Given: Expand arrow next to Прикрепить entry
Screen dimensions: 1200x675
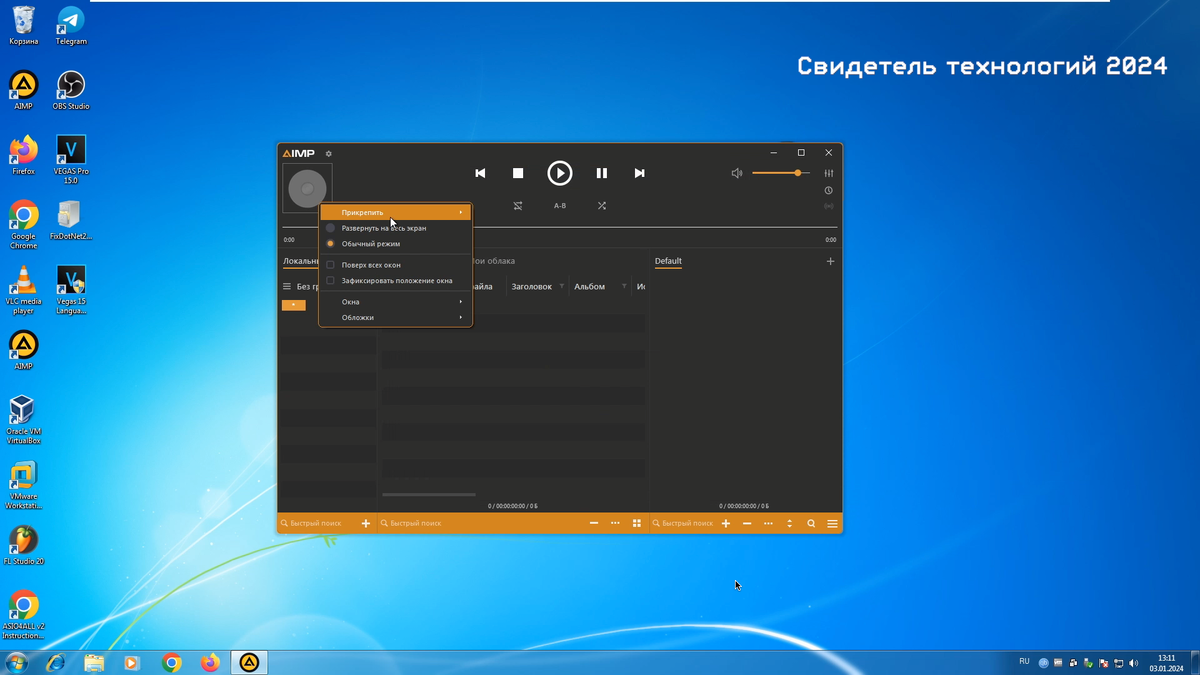Looking at the screenshot, I should pyautogui.click(x=461, y=212).
